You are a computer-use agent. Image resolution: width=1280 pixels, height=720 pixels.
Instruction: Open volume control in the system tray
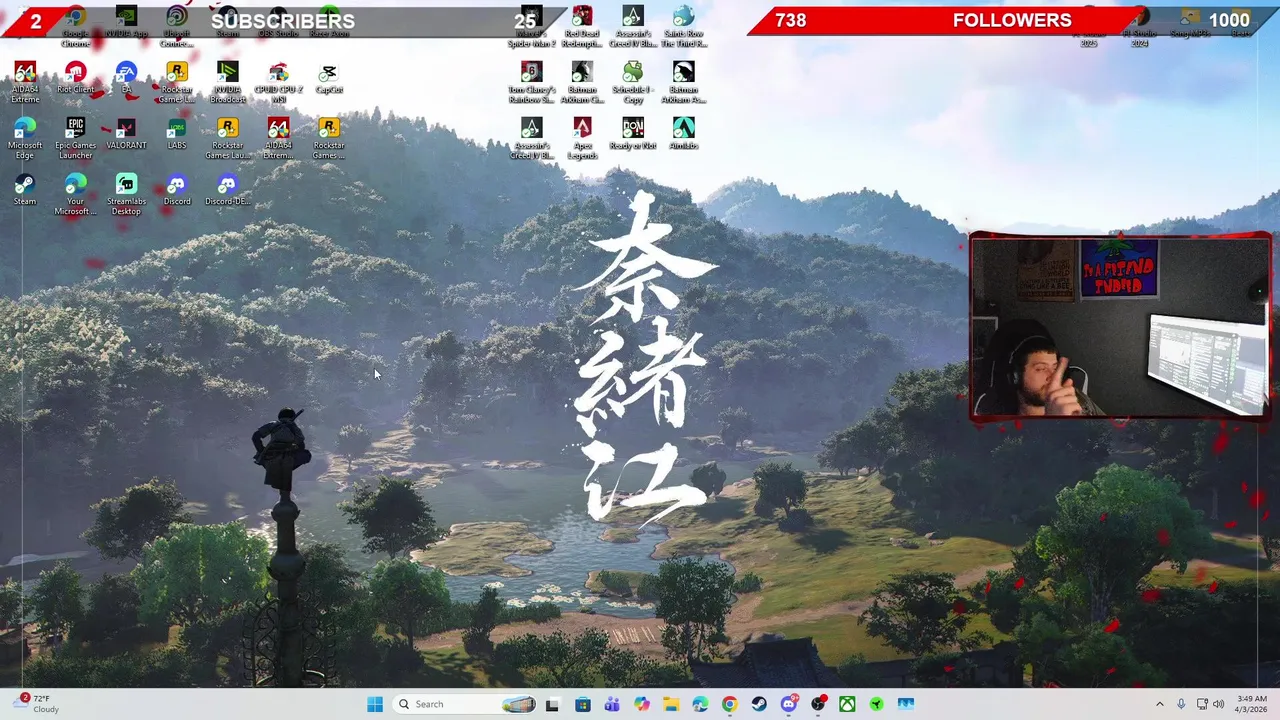(1218, 704)
